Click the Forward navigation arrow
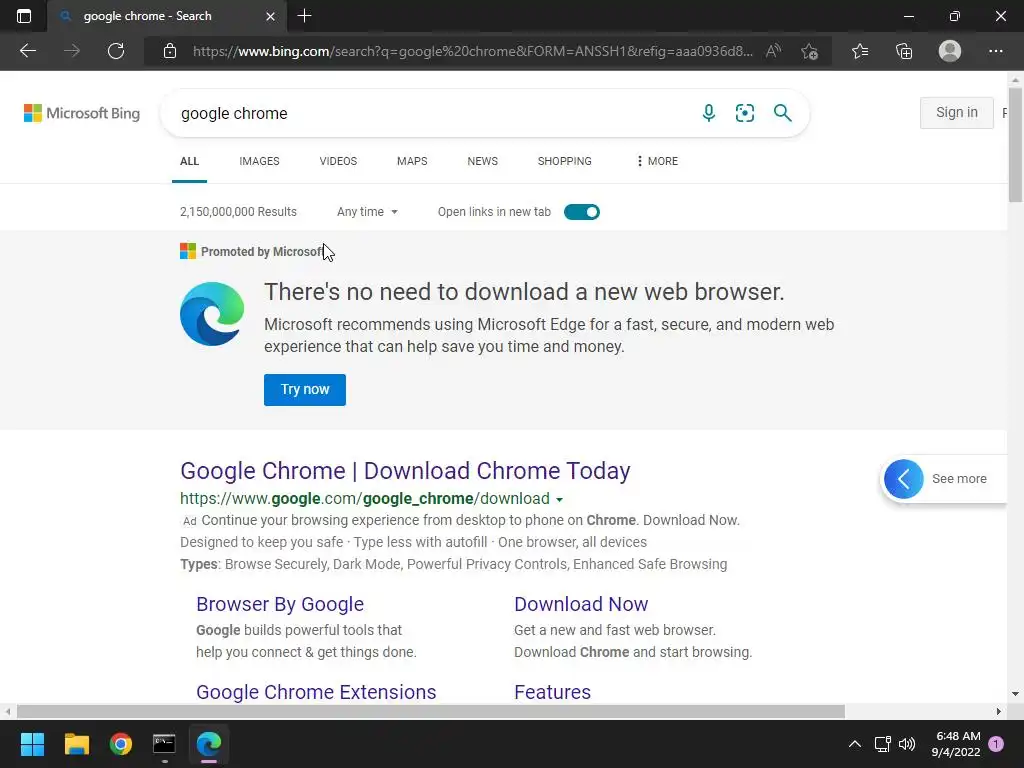 click(x=72, y=51)
